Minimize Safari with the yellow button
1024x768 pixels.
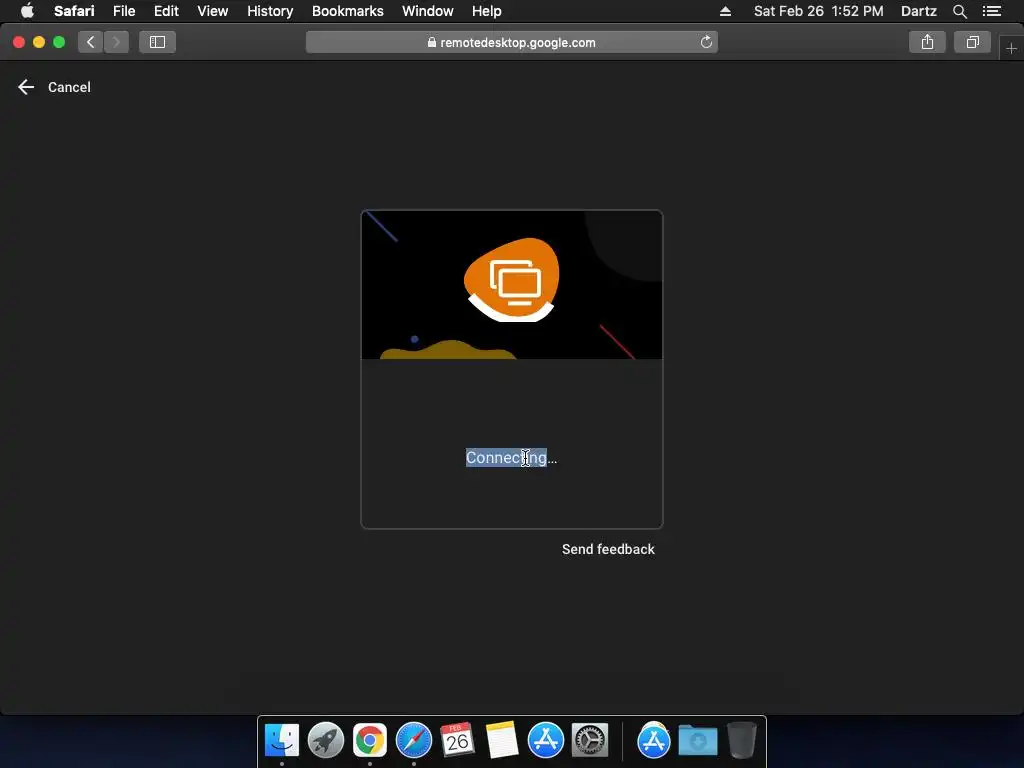[39, 42]
